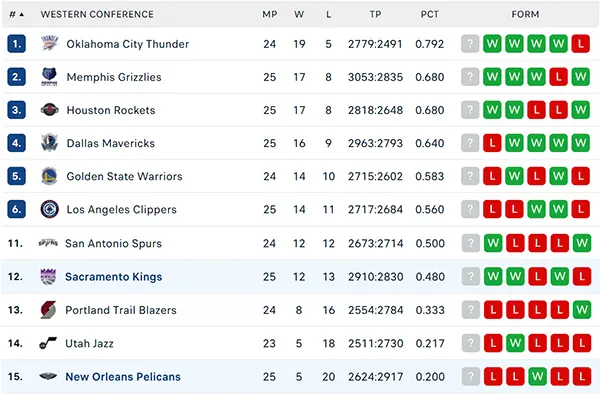Click the Portland Trail Blazers logo
Image resolution: width=600 pixels, height=394 pixels.
click(x=48, y=310)
